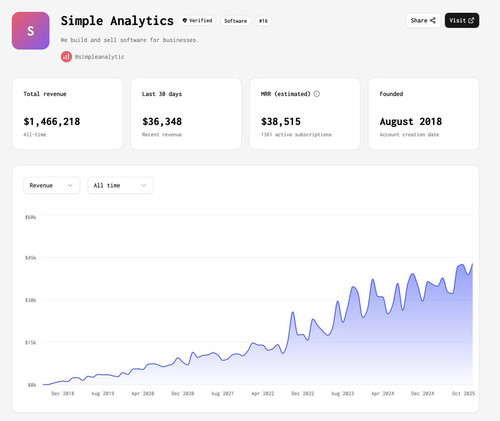Click the Account creation date caption

pyautogui.click(x=409, y=134)
